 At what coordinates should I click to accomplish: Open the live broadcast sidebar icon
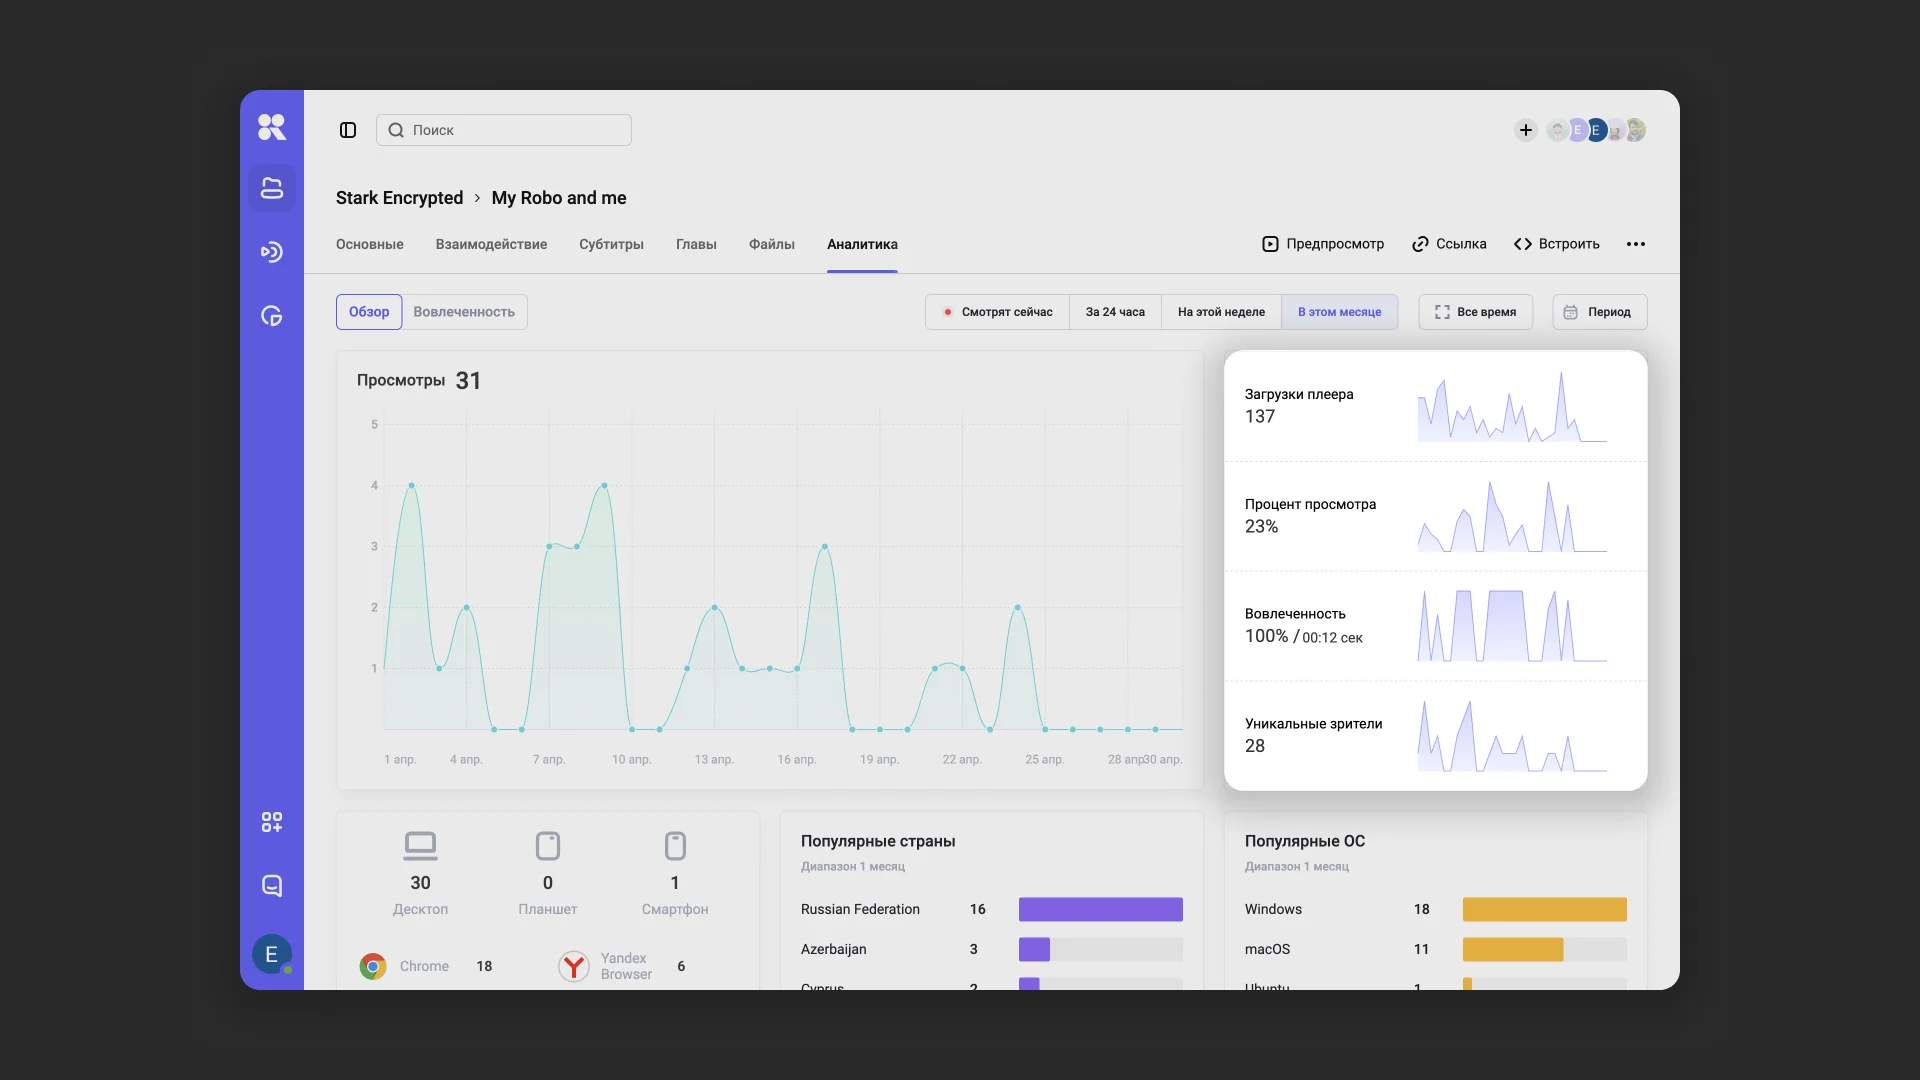coord(272,252)
